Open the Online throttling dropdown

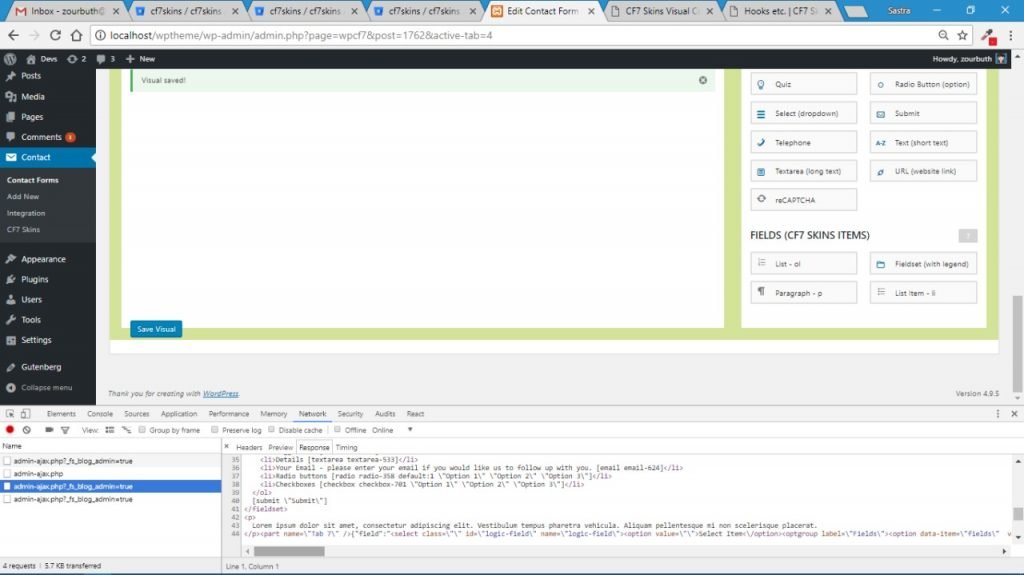[x=409, y=430]
